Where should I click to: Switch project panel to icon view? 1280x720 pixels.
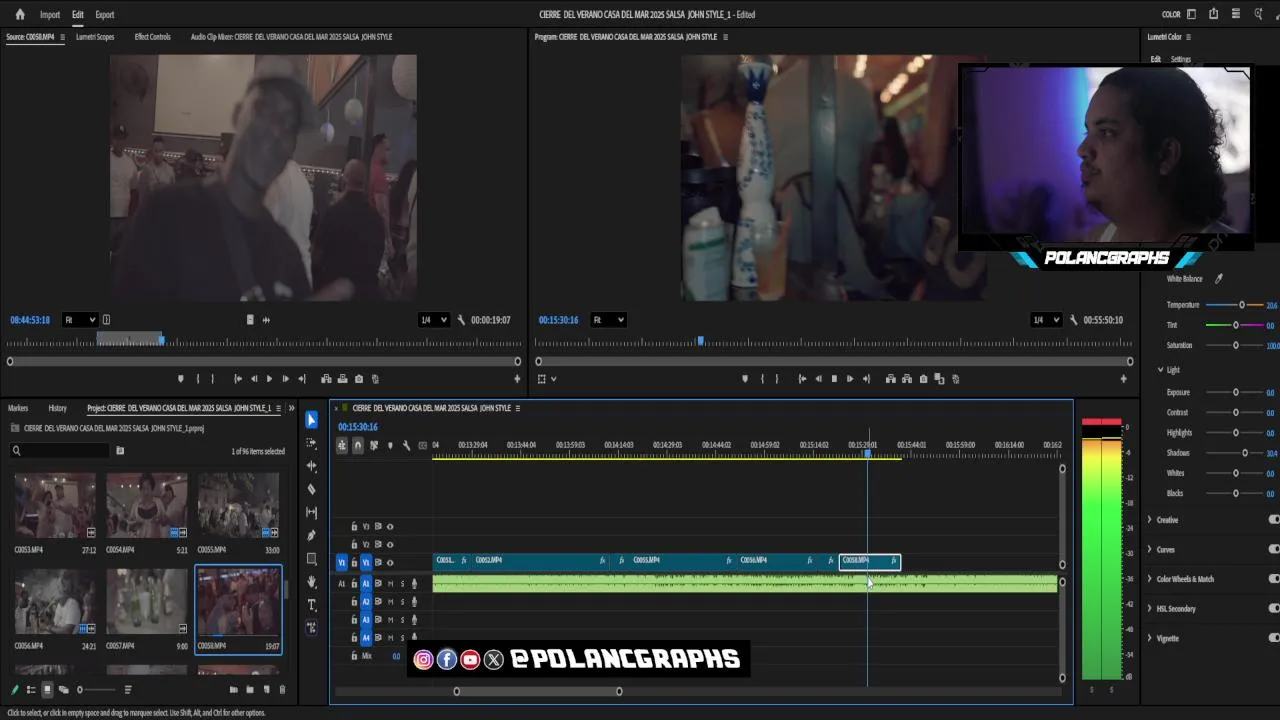pyautogui.click(x=47, y=690)
